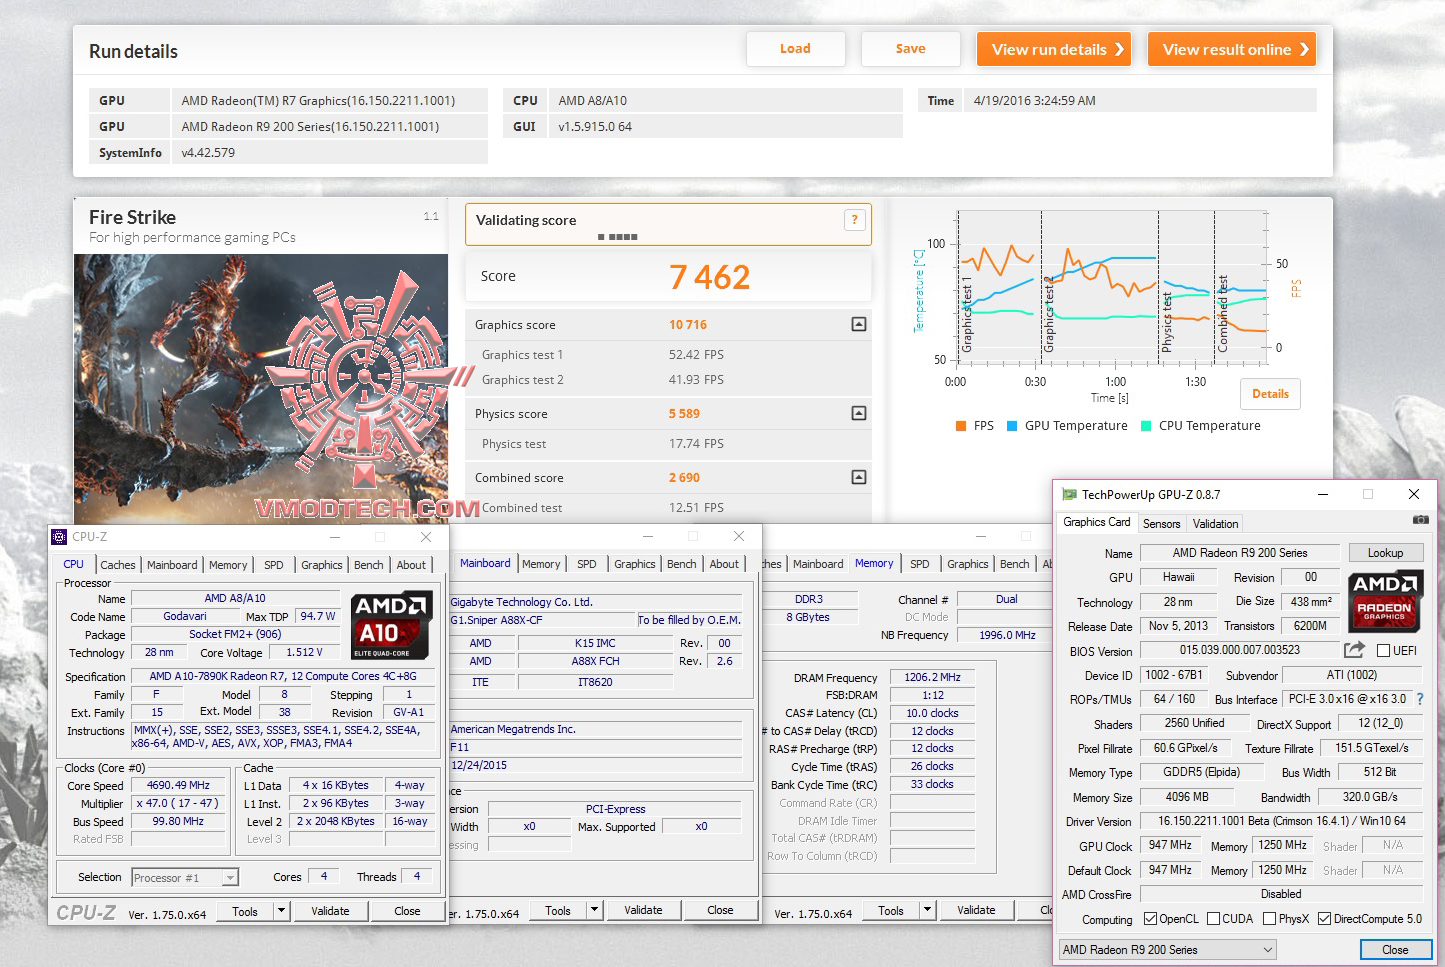Screen dimensions: 1445x967
Task: Click the overall score value 7 462
Action: 710,277
